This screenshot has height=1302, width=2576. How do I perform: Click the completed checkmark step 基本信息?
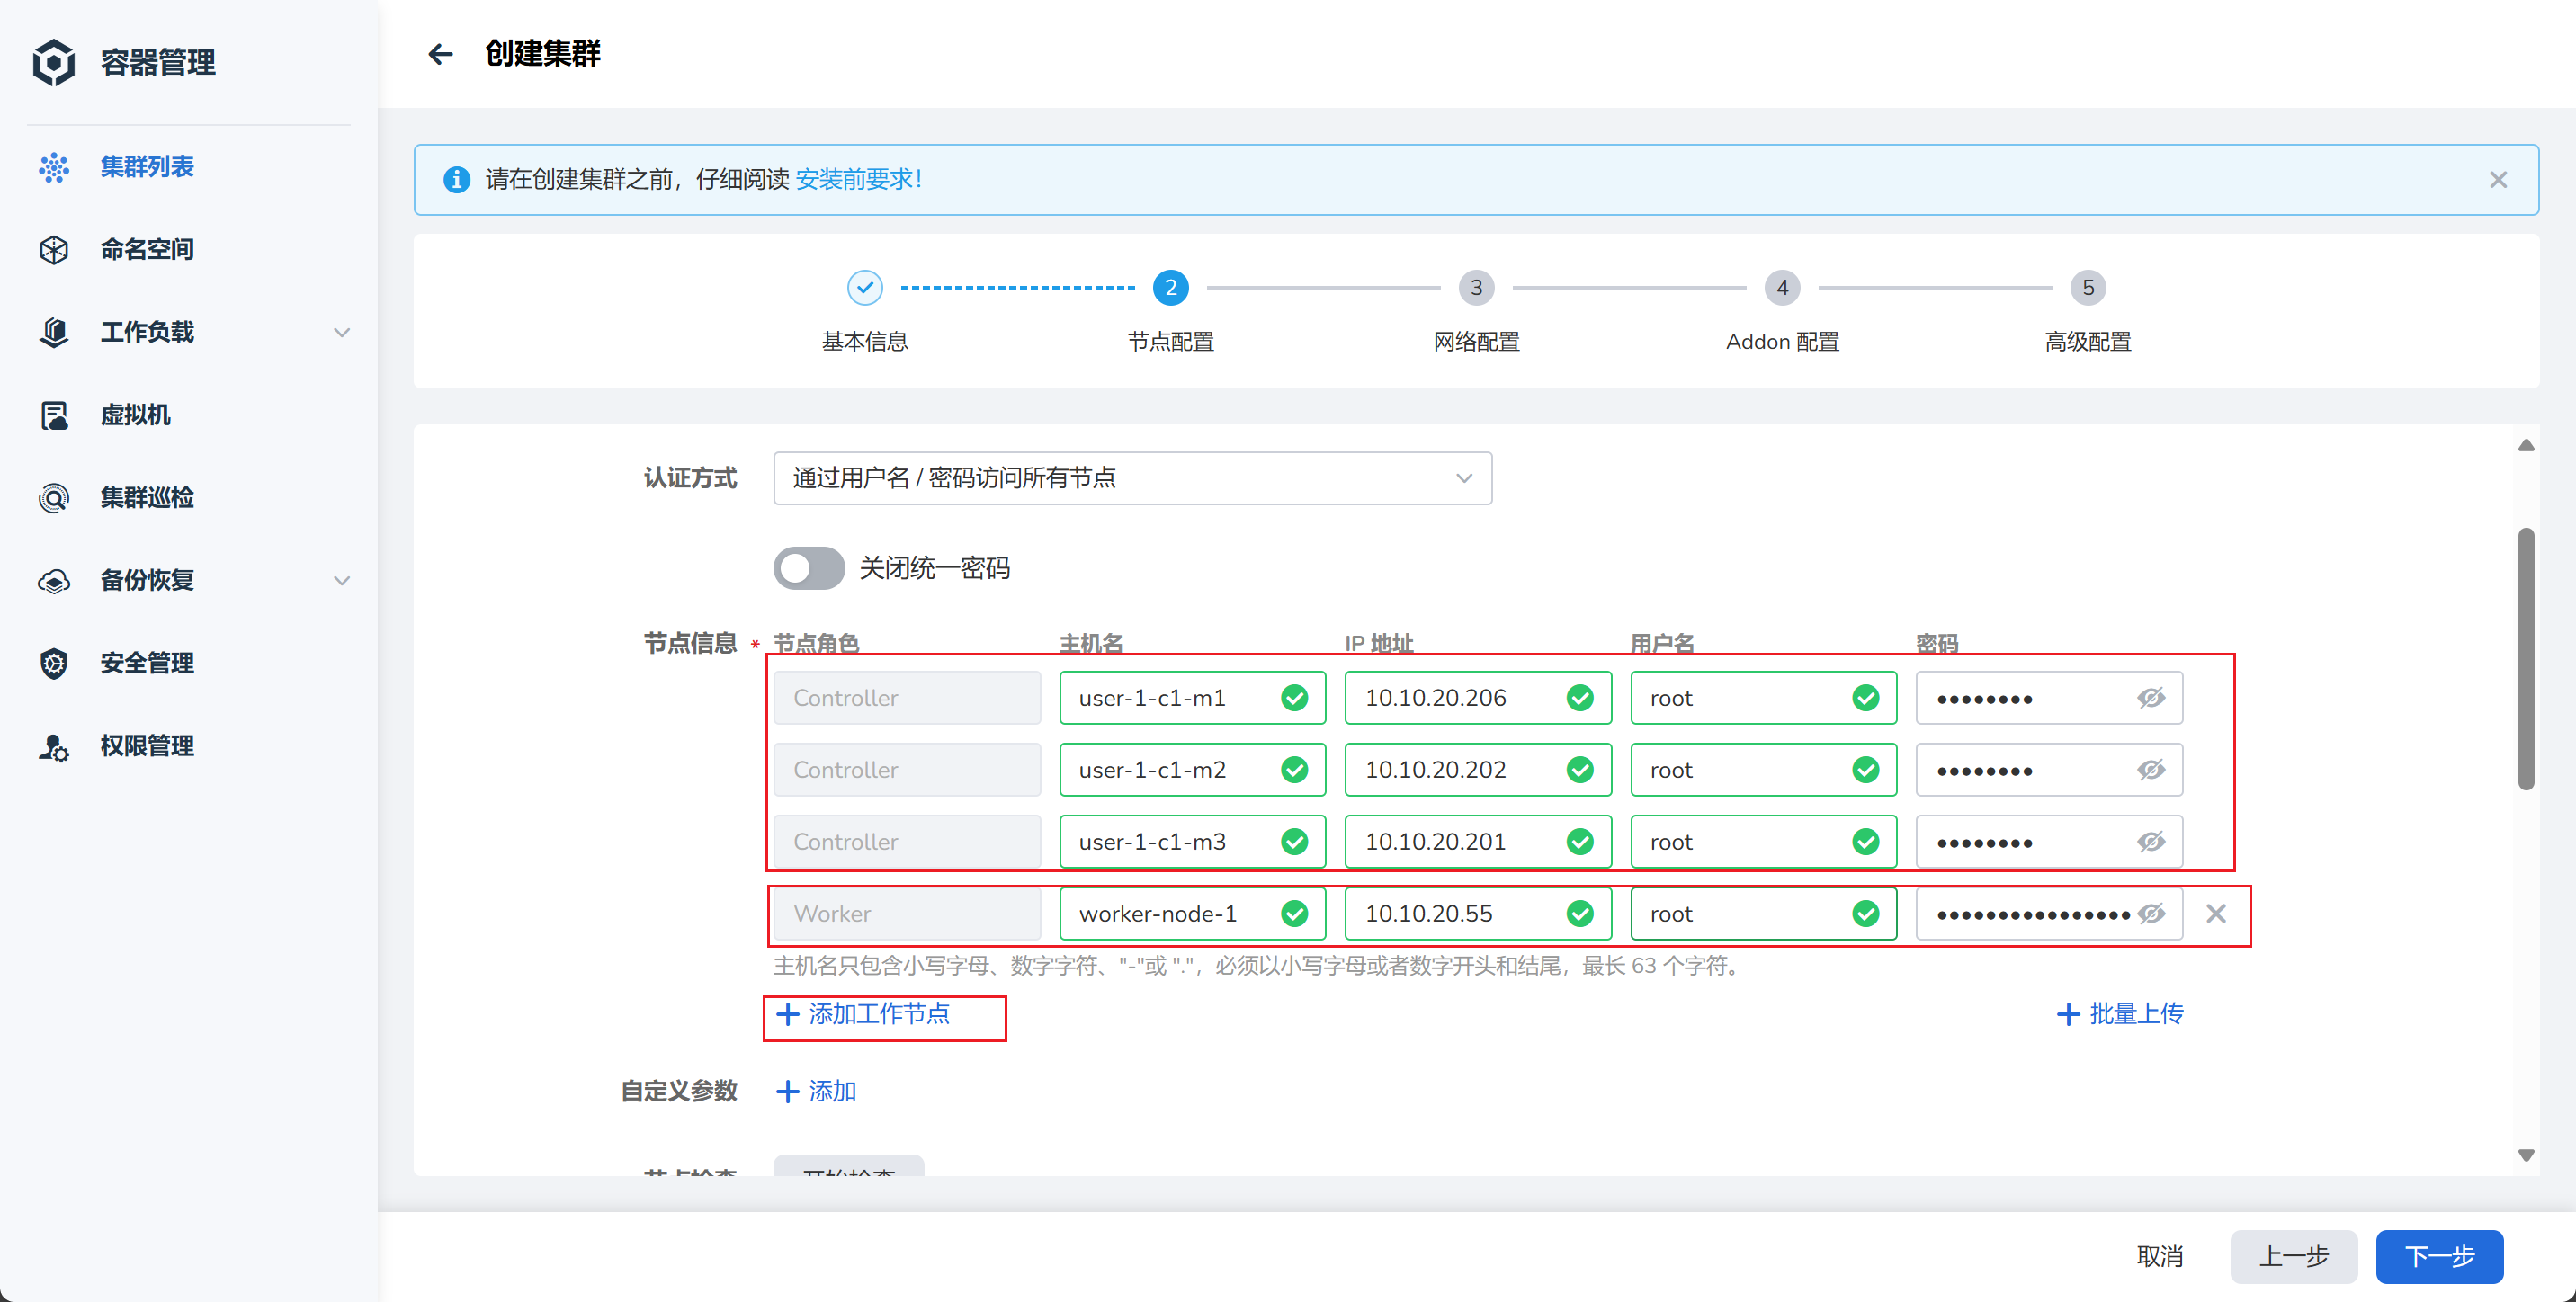[x=864, y=288]
